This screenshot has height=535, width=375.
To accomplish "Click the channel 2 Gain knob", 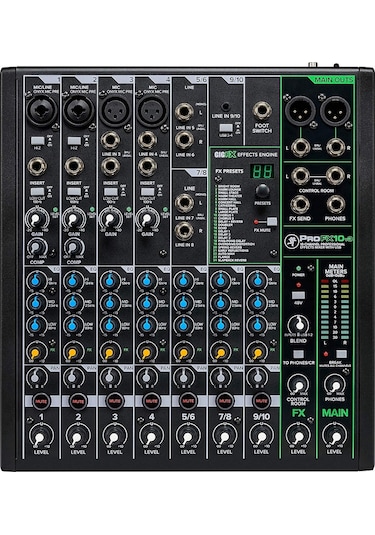I will (x=73, y=219).
